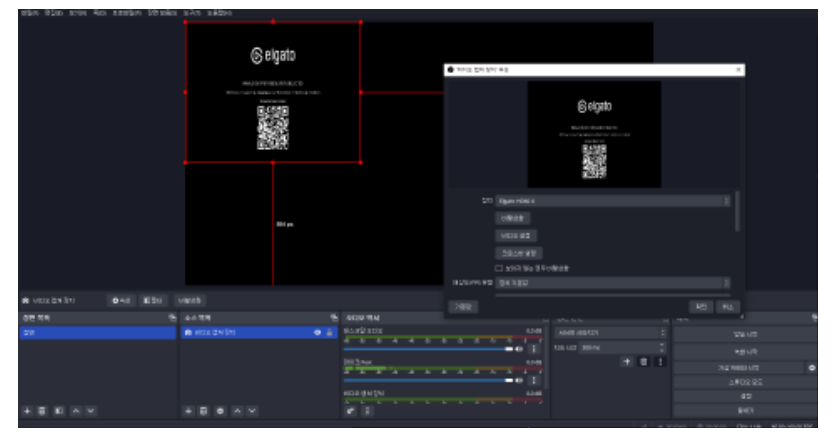The image size is (835, 437).
Task: Open the File menu
Action: point(30,12)
